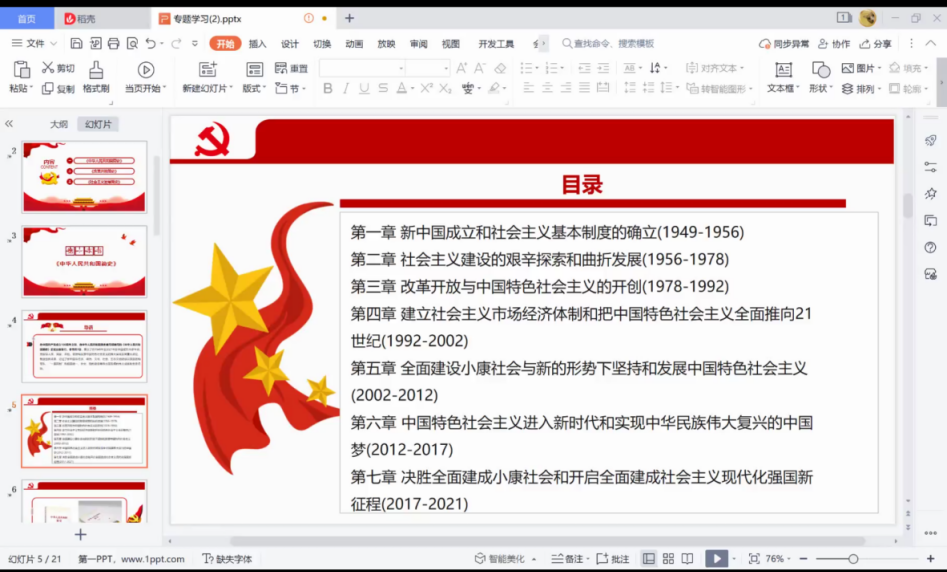Open the font name dropdown
This screenshot has height=572, width=947.
point(401,68)
